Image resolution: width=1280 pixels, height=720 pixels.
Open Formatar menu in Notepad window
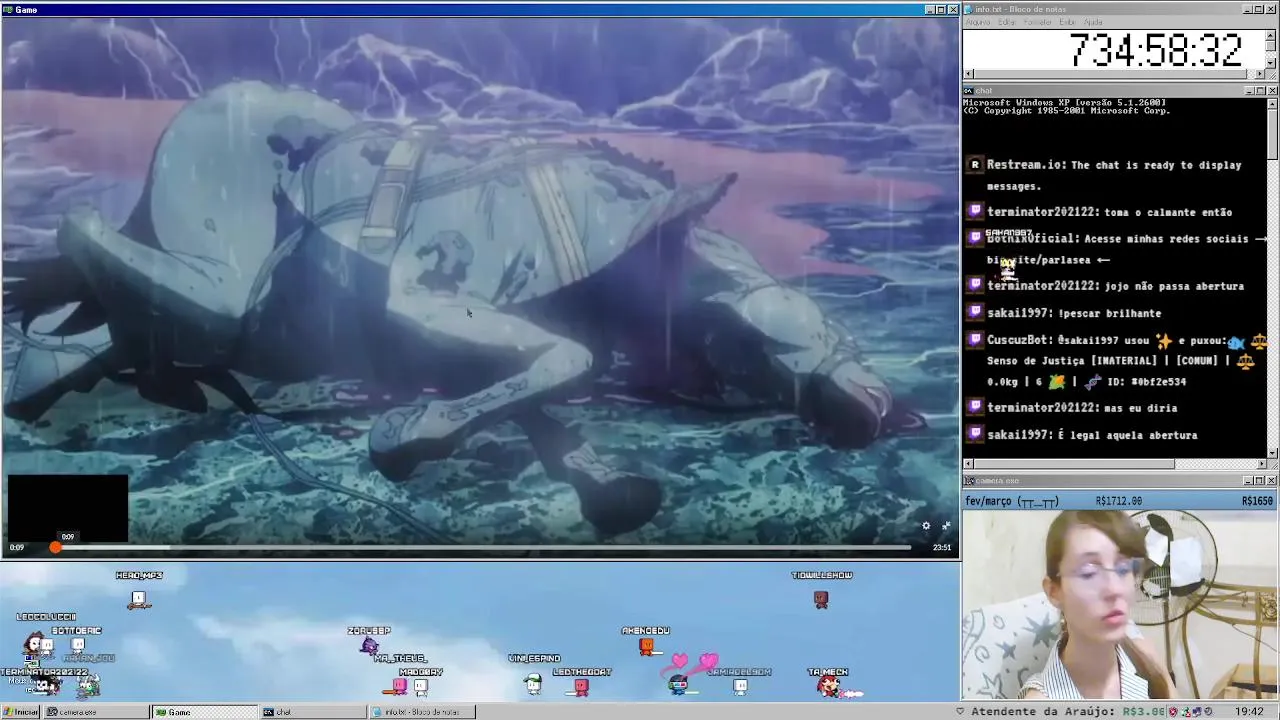(1038, 22)
